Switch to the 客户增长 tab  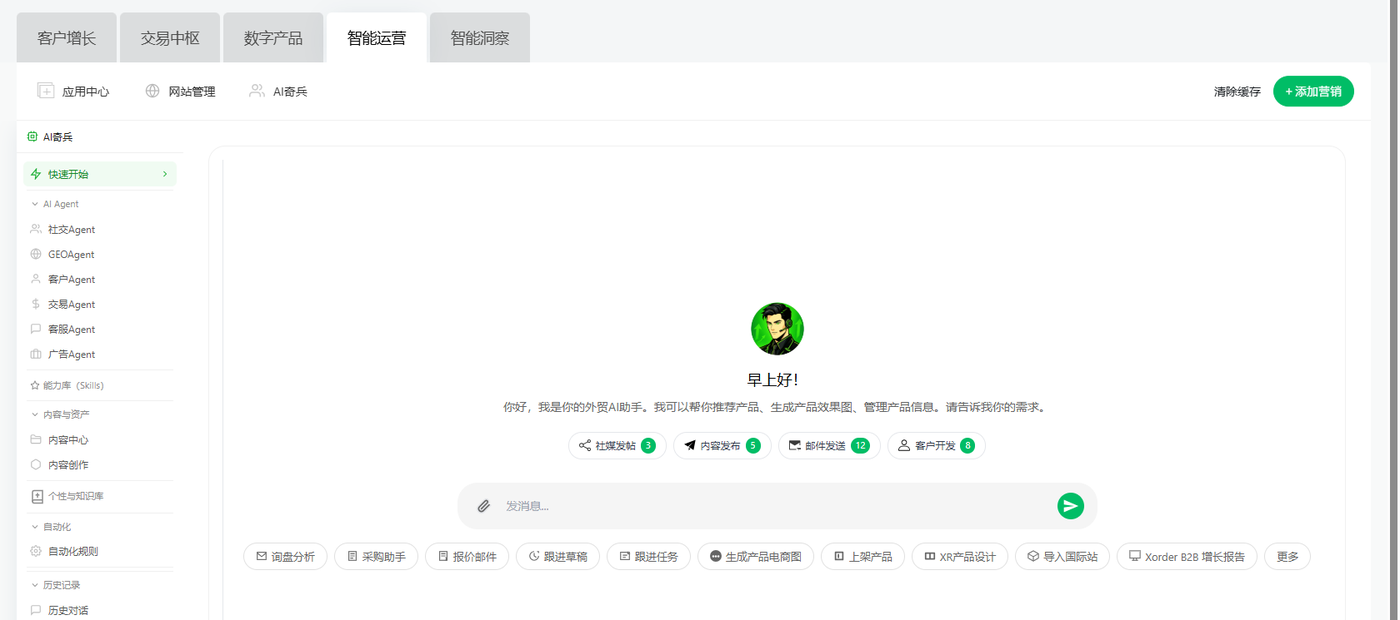tap(67, 38)
